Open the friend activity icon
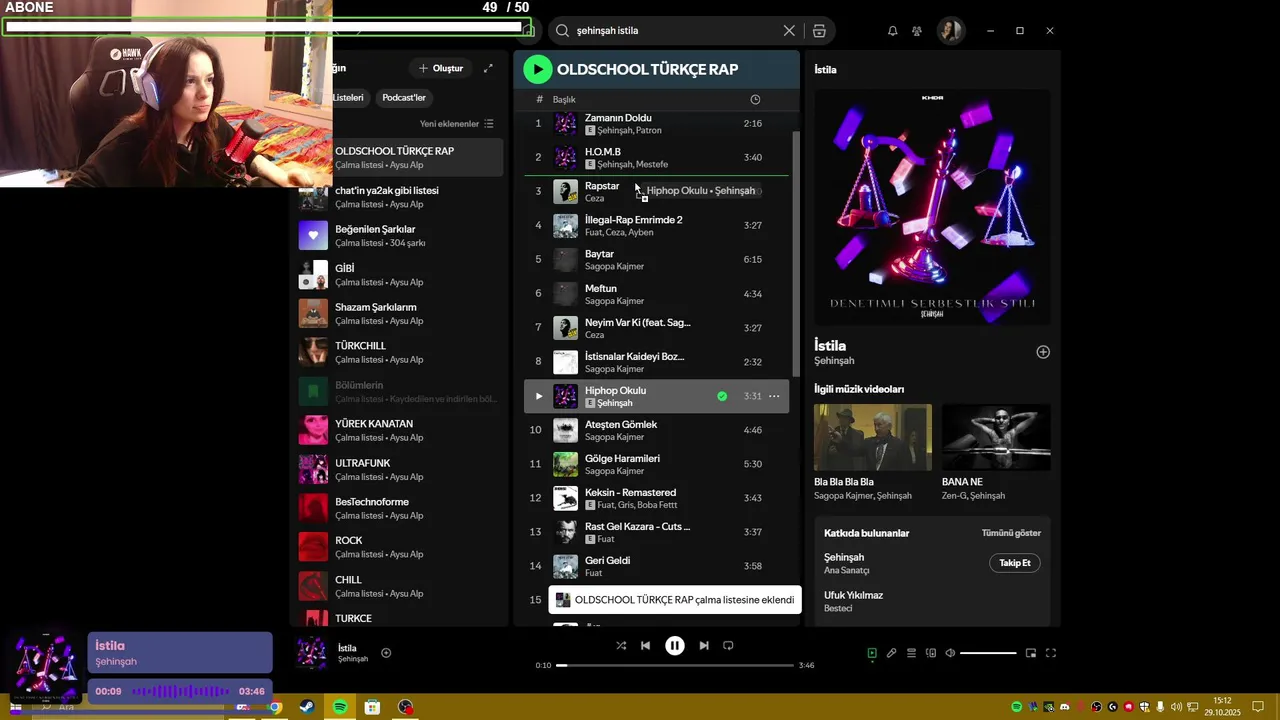The height and width of the screenshot is (720, 1280). 916,31
